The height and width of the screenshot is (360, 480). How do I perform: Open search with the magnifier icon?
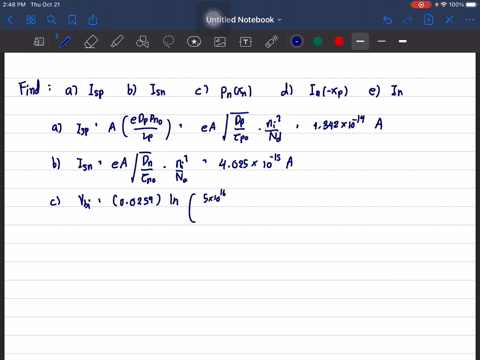51,20
